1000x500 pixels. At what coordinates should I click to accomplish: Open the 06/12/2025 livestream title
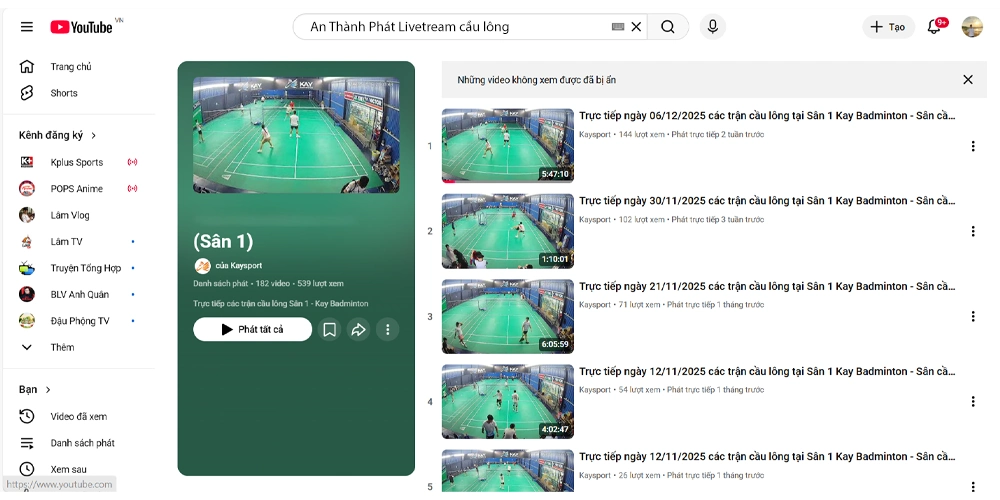[767, 115]
